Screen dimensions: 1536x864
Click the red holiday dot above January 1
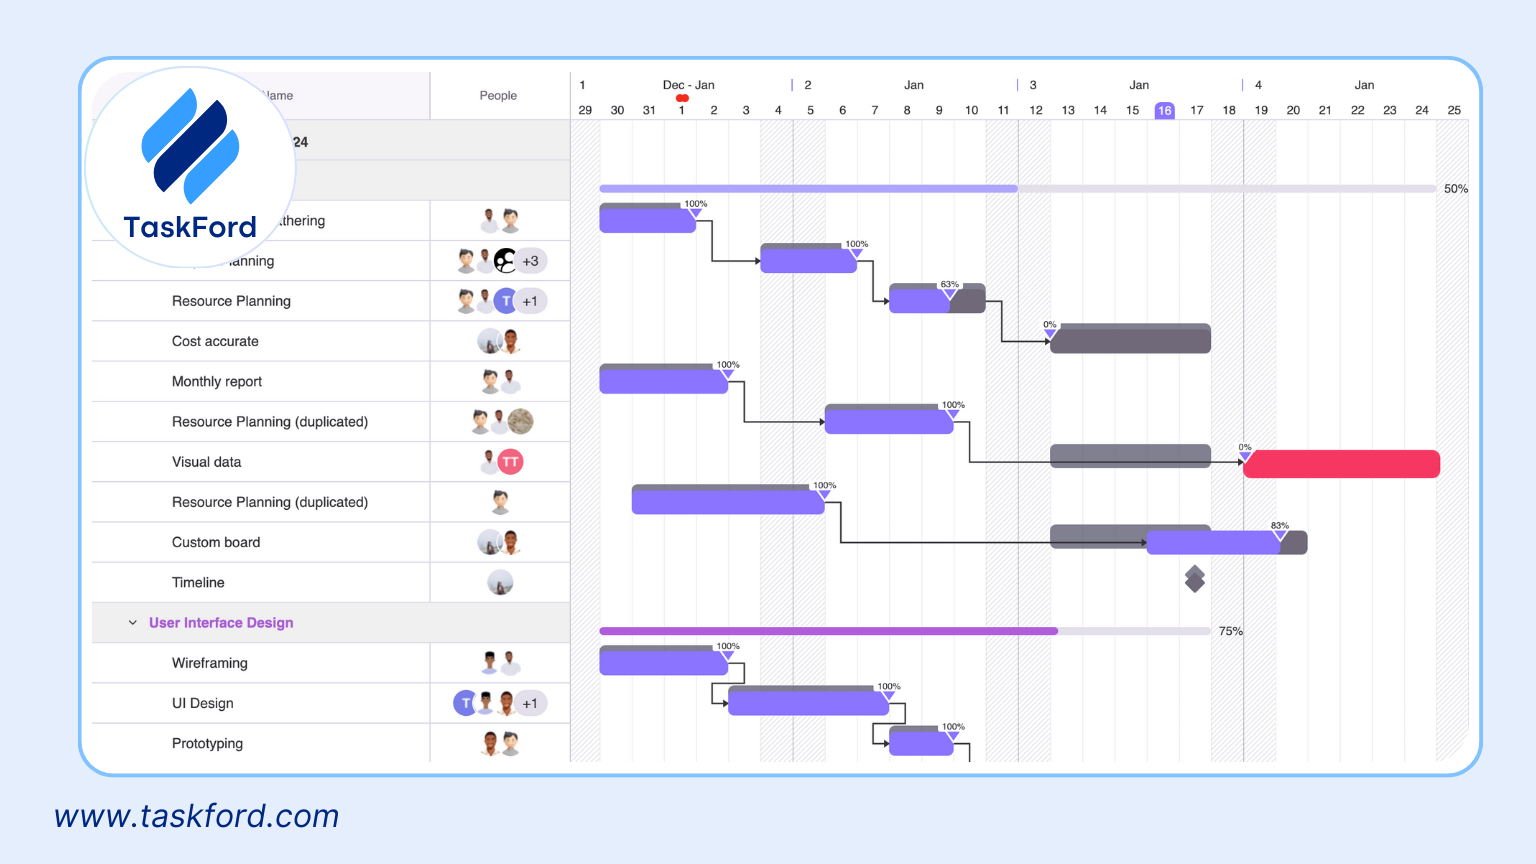pos(684,99)
